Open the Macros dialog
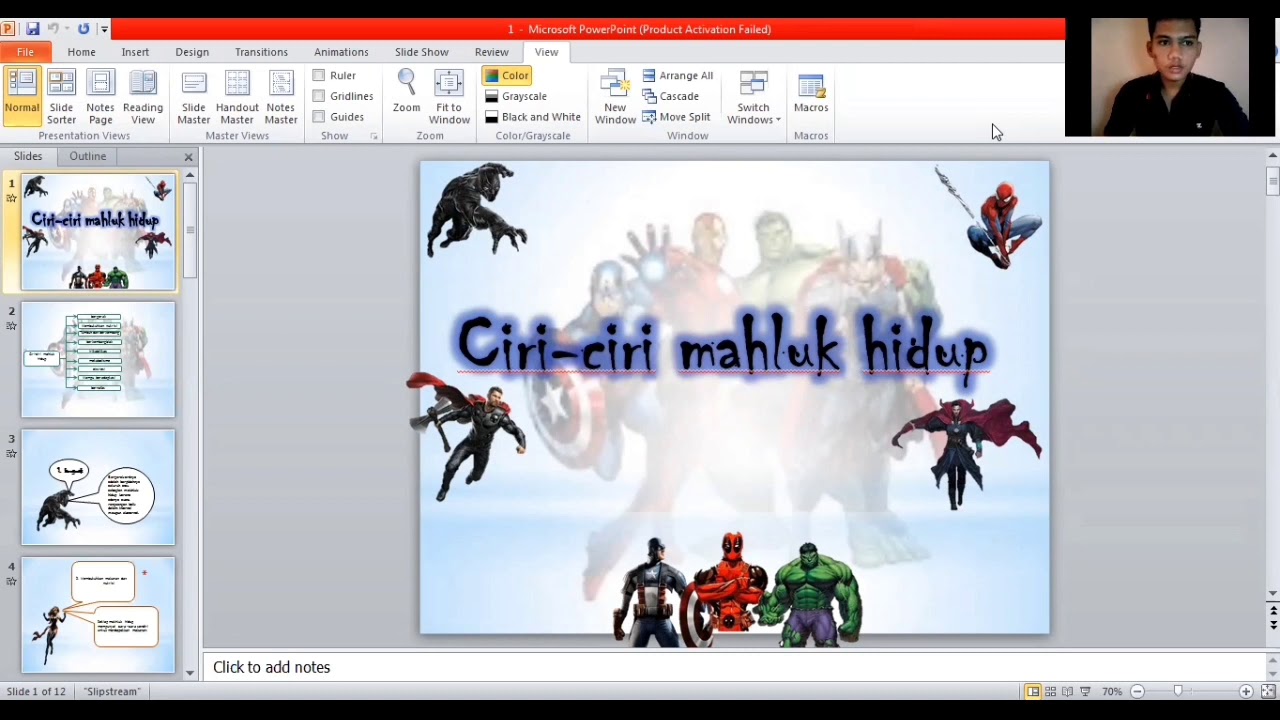This screenshot has width=1280, height=720. point(811,93)
